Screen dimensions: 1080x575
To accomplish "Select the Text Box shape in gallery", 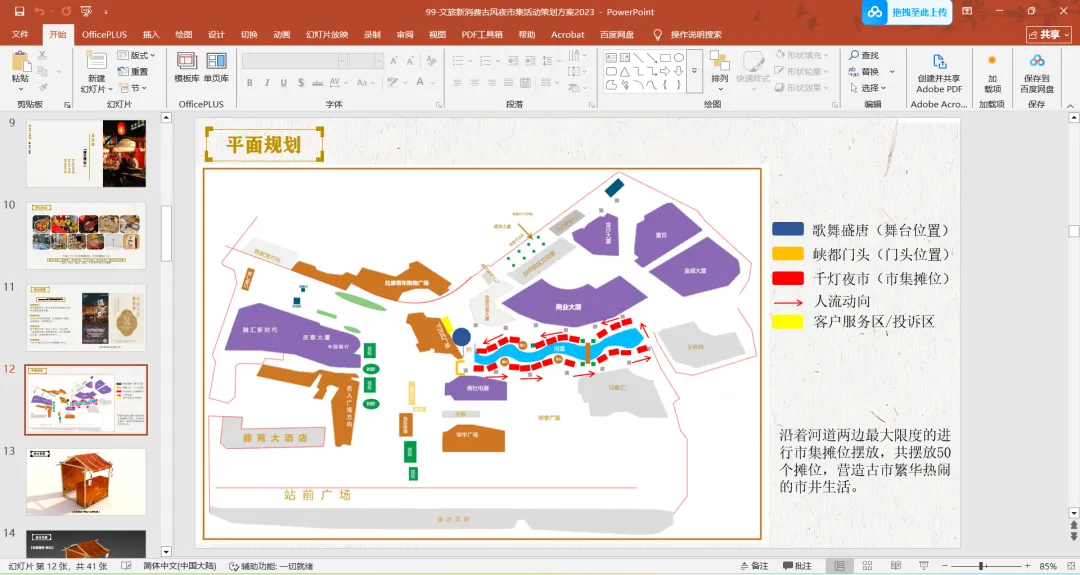I will click(611, 58).
